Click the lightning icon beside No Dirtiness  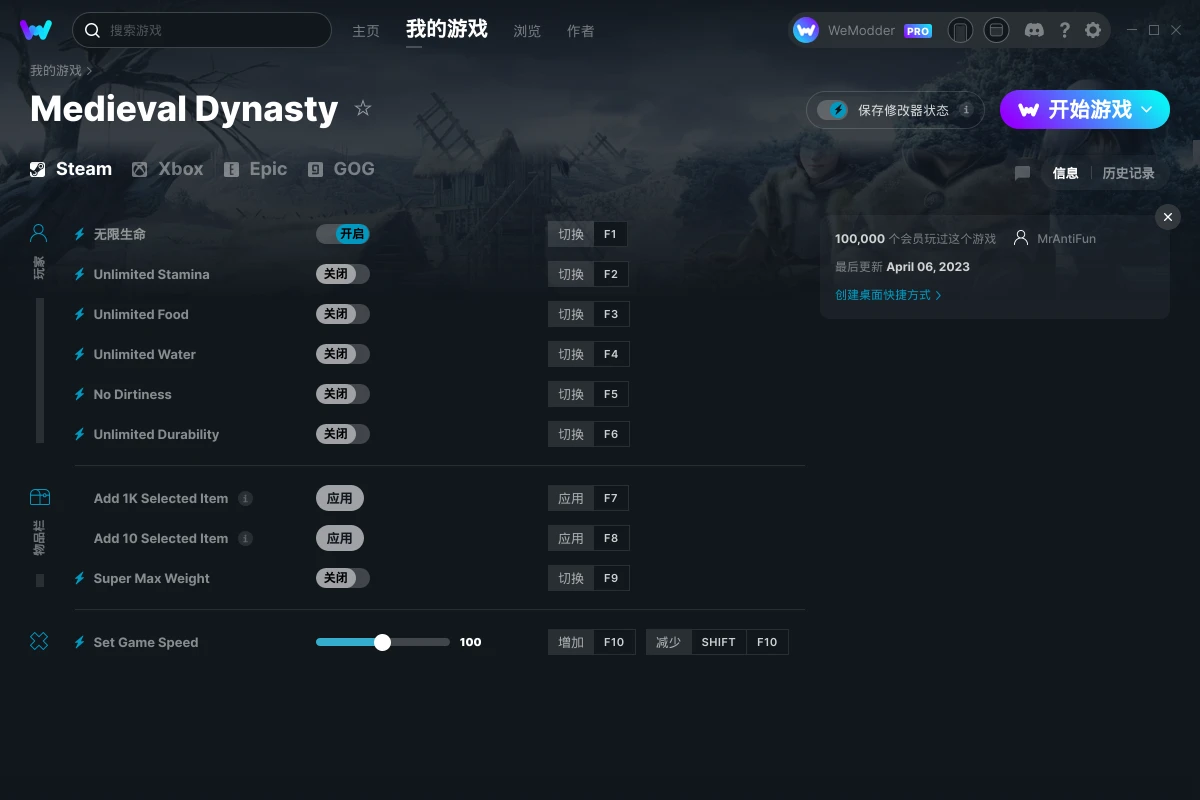tap(80, 394)
